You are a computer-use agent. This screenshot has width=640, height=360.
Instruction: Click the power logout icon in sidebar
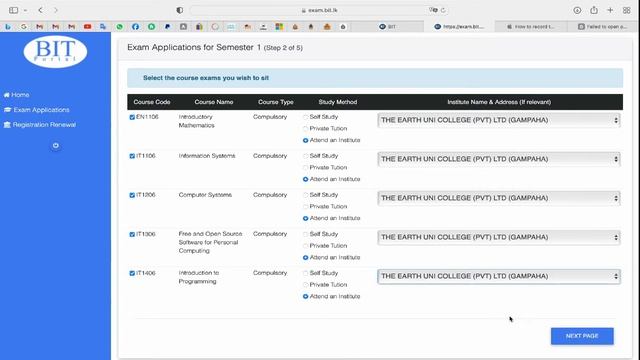coord(56,146)
